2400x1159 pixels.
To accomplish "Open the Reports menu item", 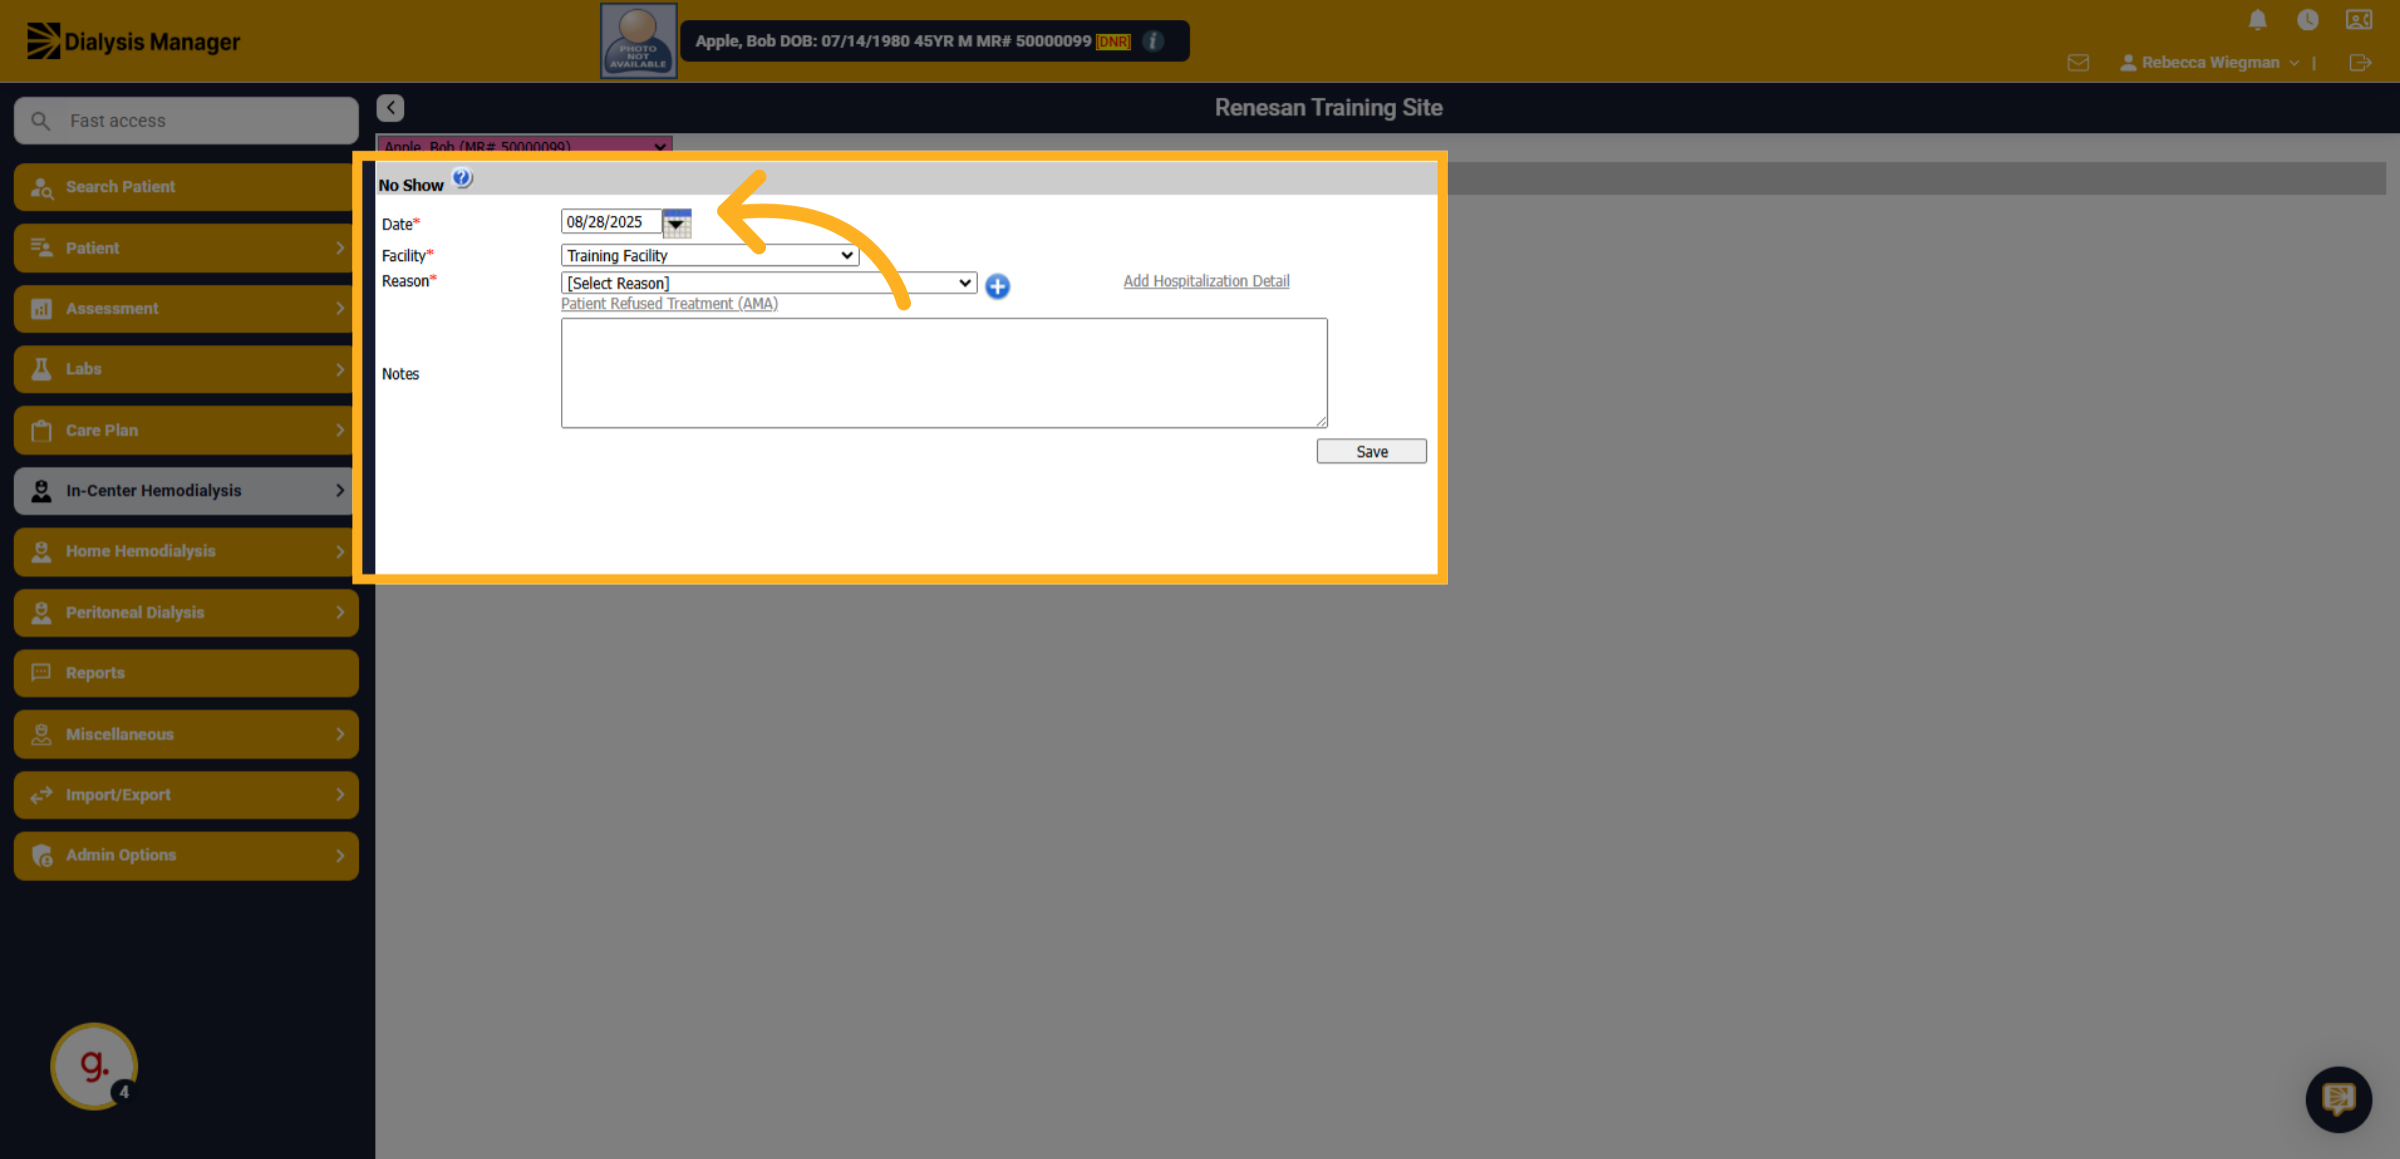I will pyautogui.click(x=186, y=673).
